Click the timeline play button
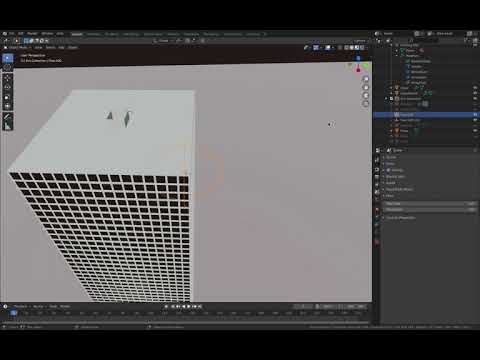The image size is (480, 360). 189,306
